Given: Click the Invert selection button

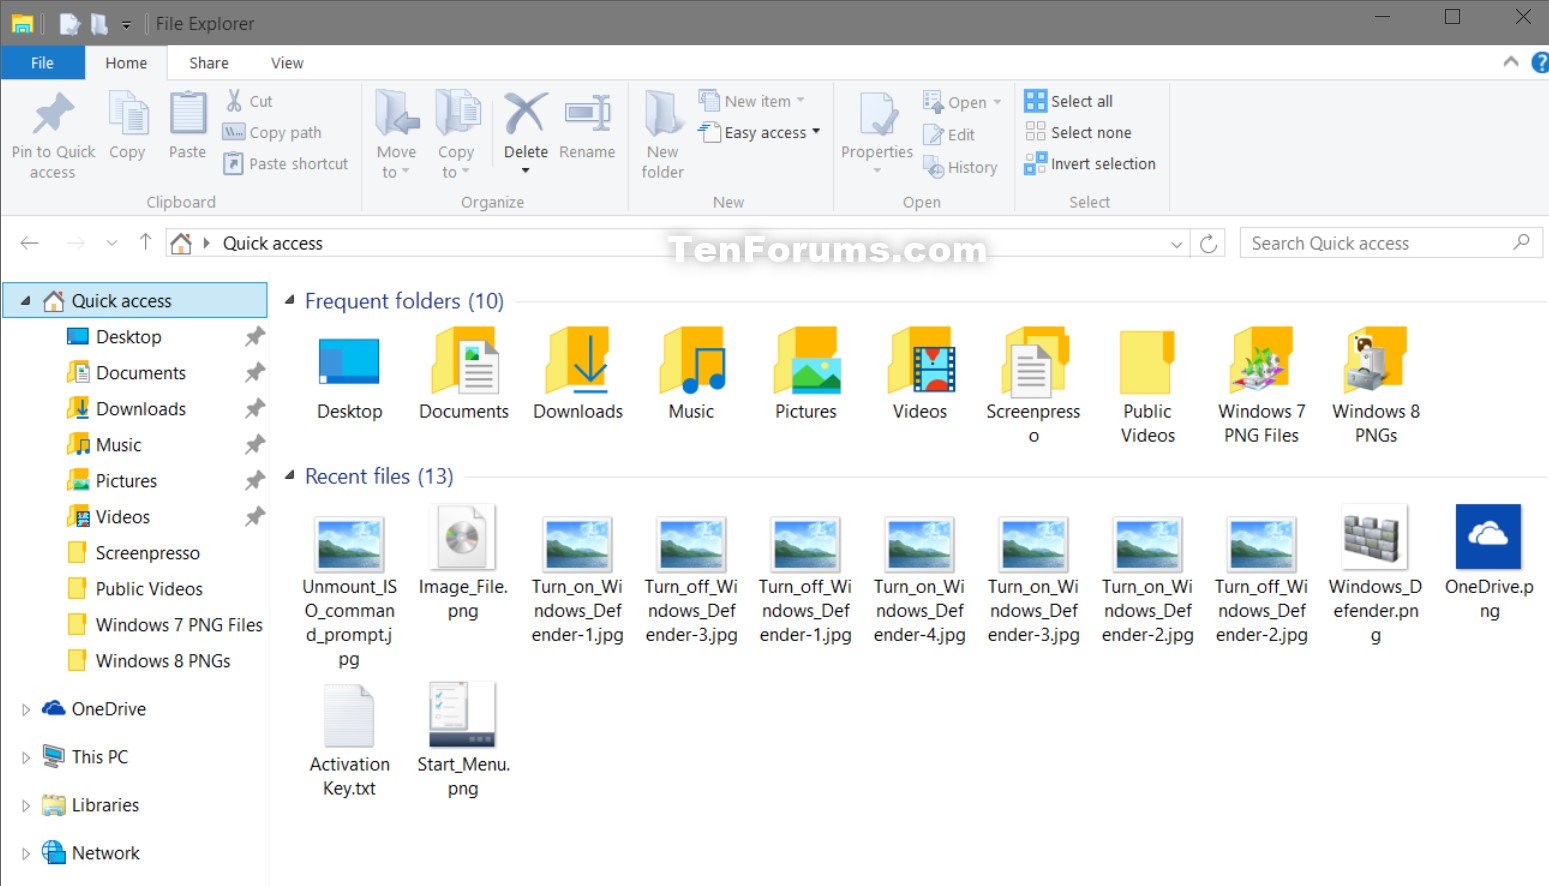Looking at the screenshot, I should tap(1091, 164).
